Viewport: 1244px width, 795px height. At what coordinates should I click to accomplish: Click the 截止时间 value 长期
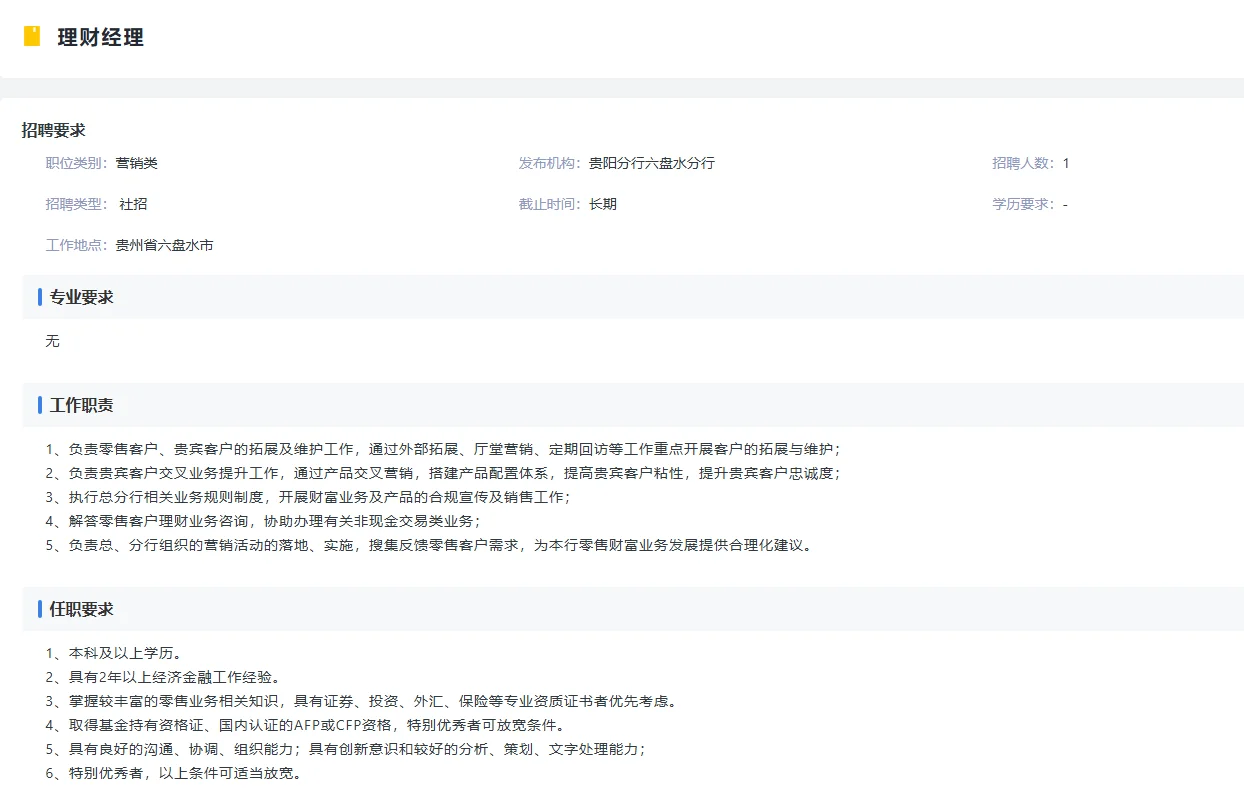click(x=603, y=203)
